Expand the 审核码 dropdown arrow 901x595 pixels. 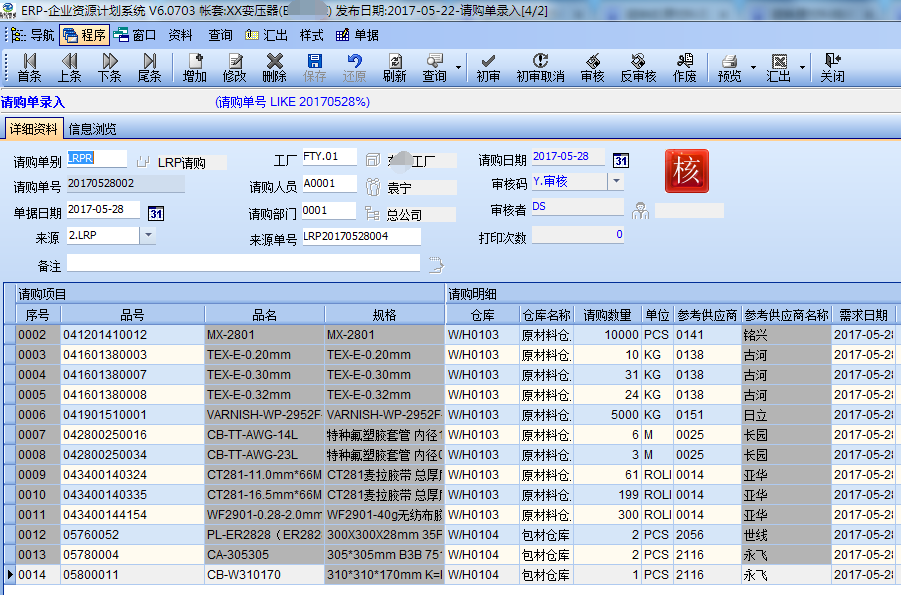point(616,182)
